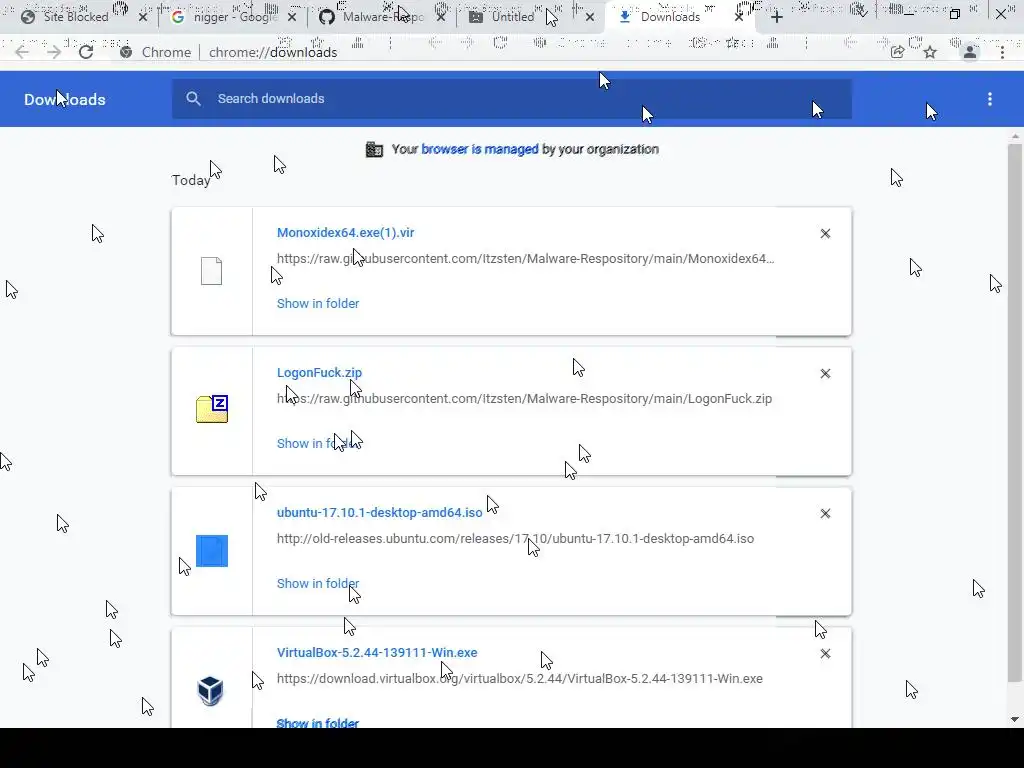The image size is (1024, 768).
Task: Click the managed organization building icon
Action: pyautogui.click(x=374, y=150)
